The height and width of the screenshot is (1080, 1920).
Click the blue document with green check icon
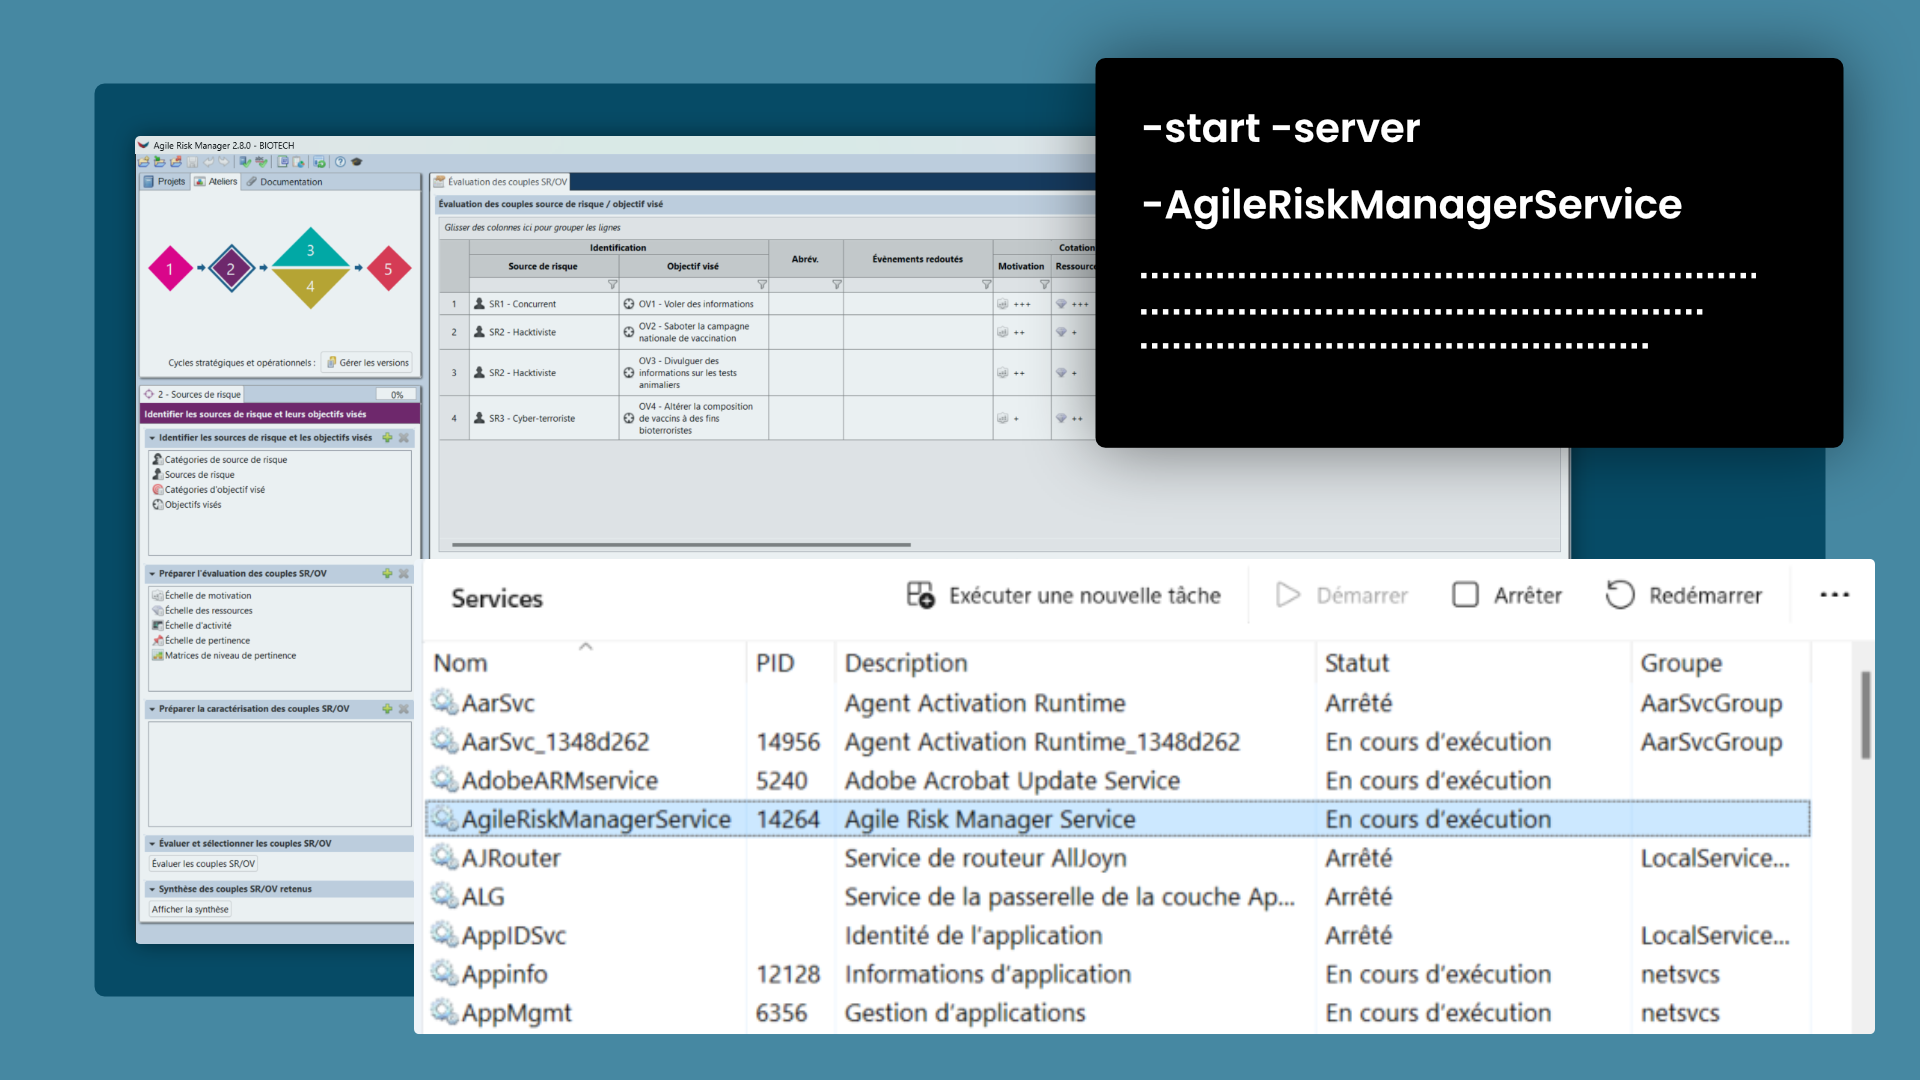[245, 162]
